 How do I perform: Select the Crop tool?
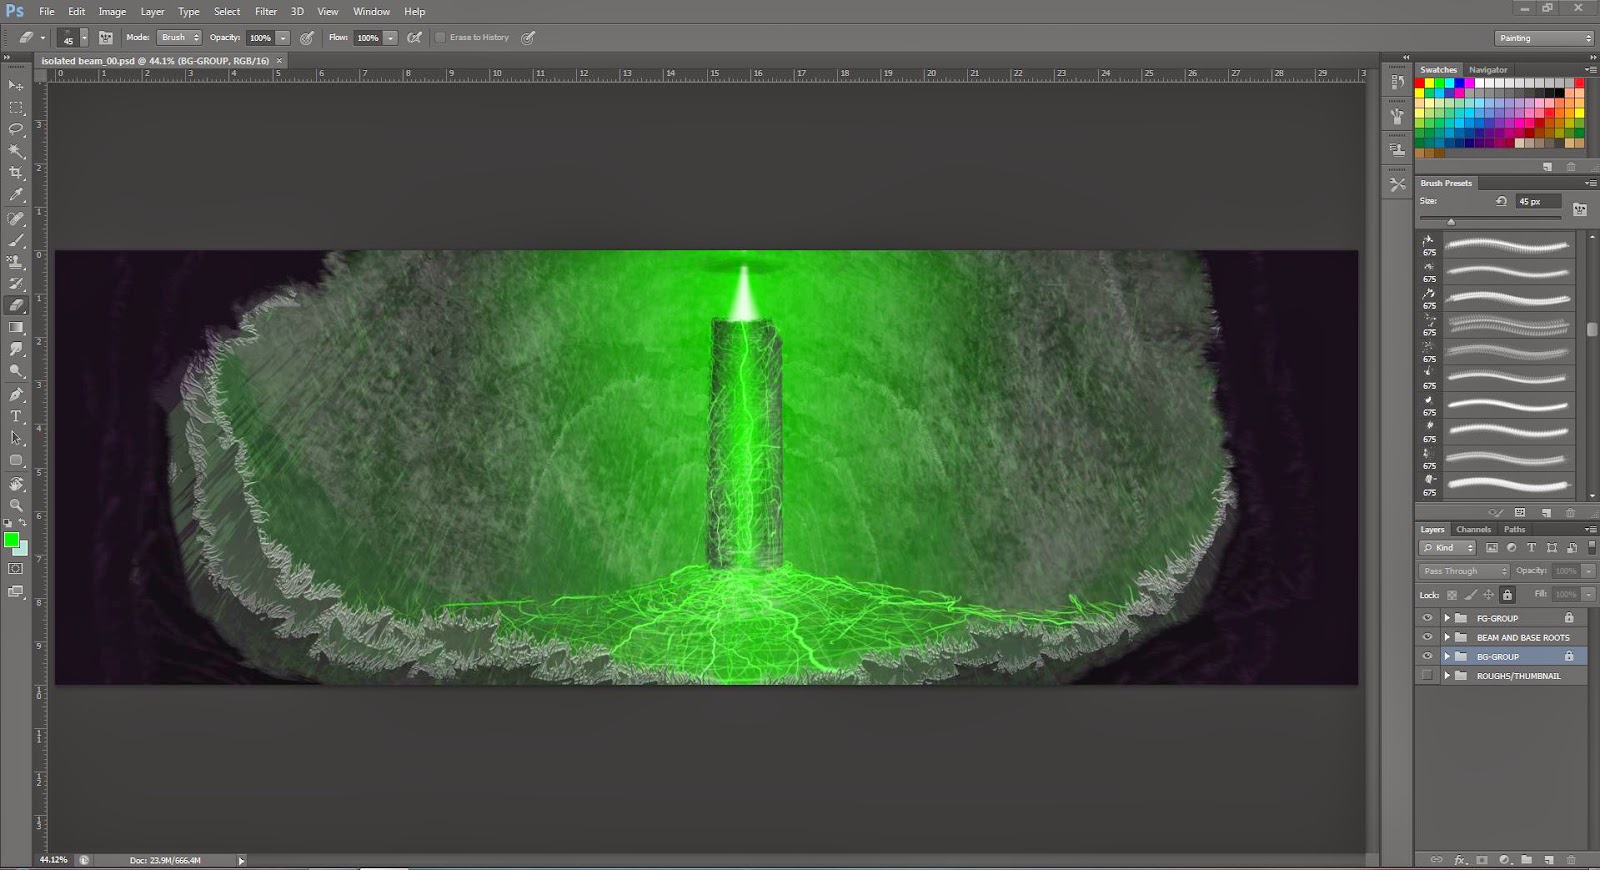click(16, 174)
